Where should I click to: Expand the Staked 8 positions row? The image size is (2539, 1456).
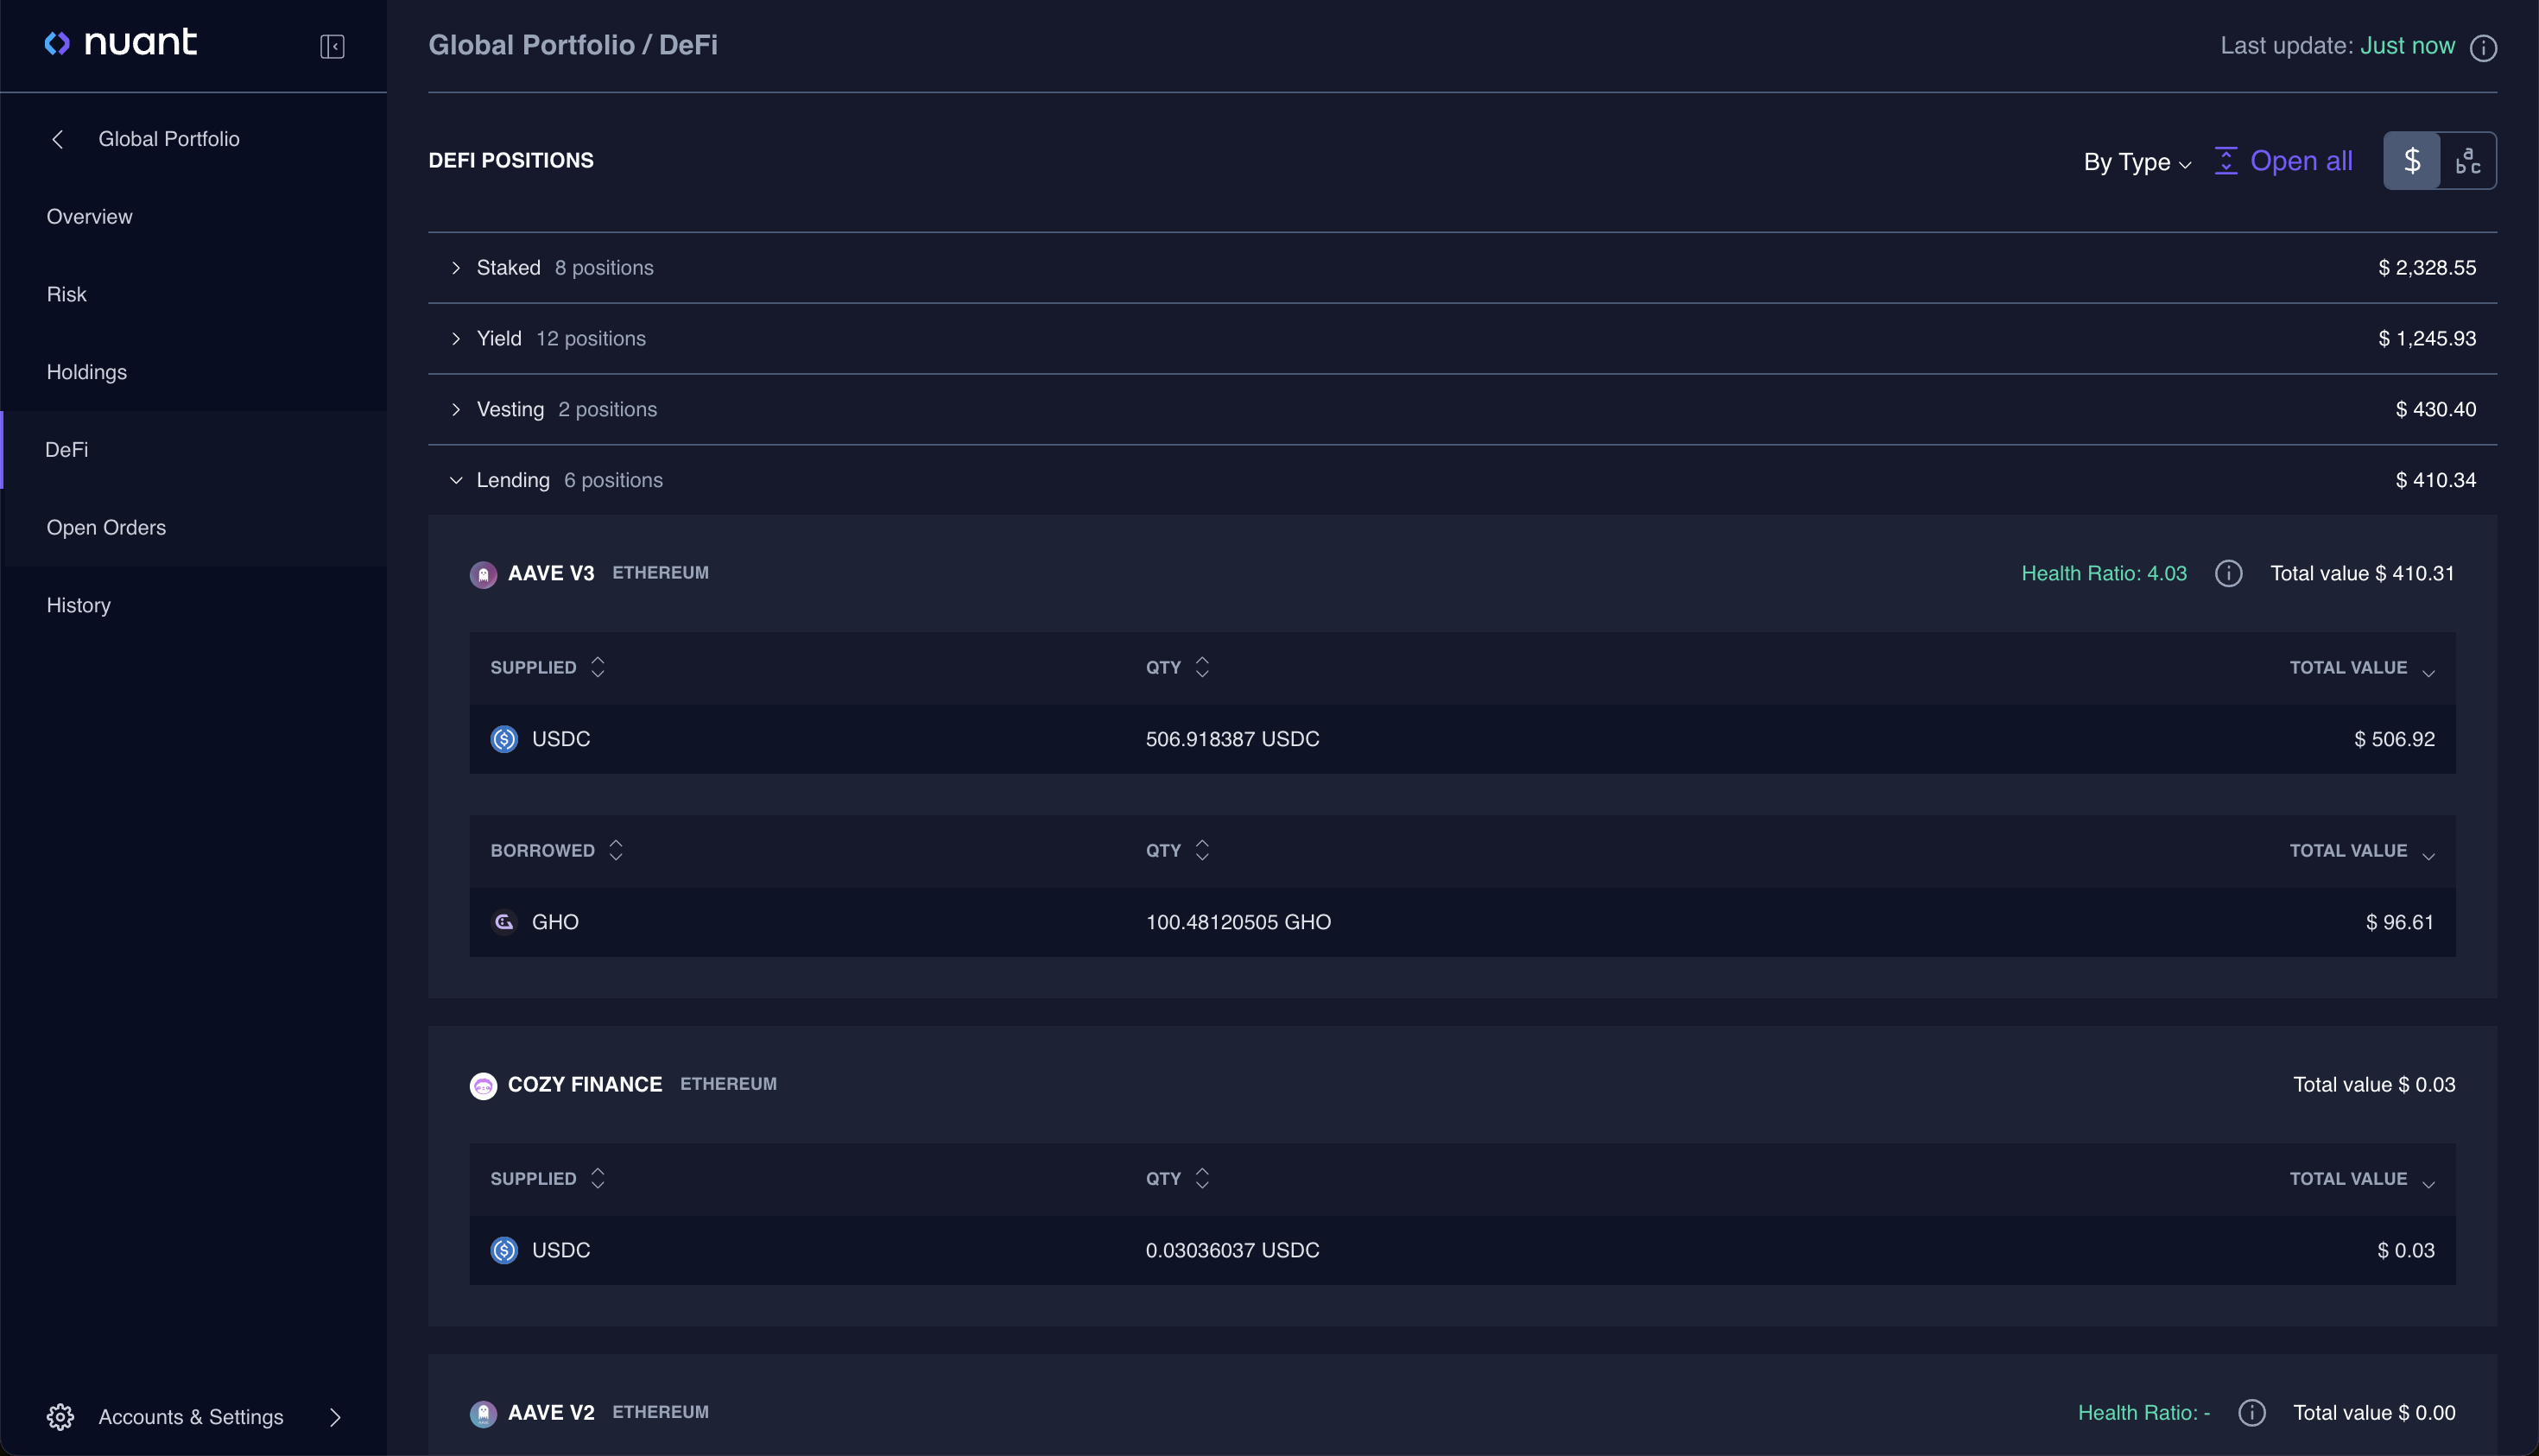tap(457, 267)
